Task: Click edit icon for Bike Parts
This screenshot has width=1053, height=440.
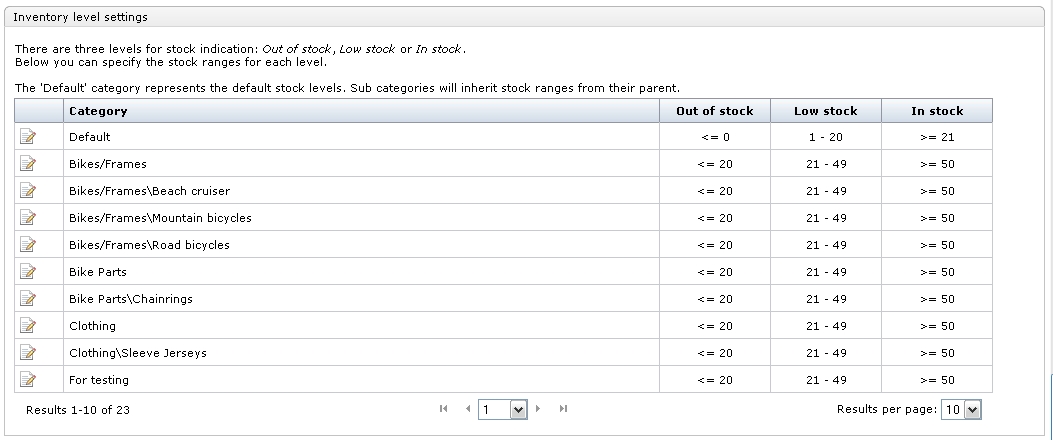Action: point(28,271)
